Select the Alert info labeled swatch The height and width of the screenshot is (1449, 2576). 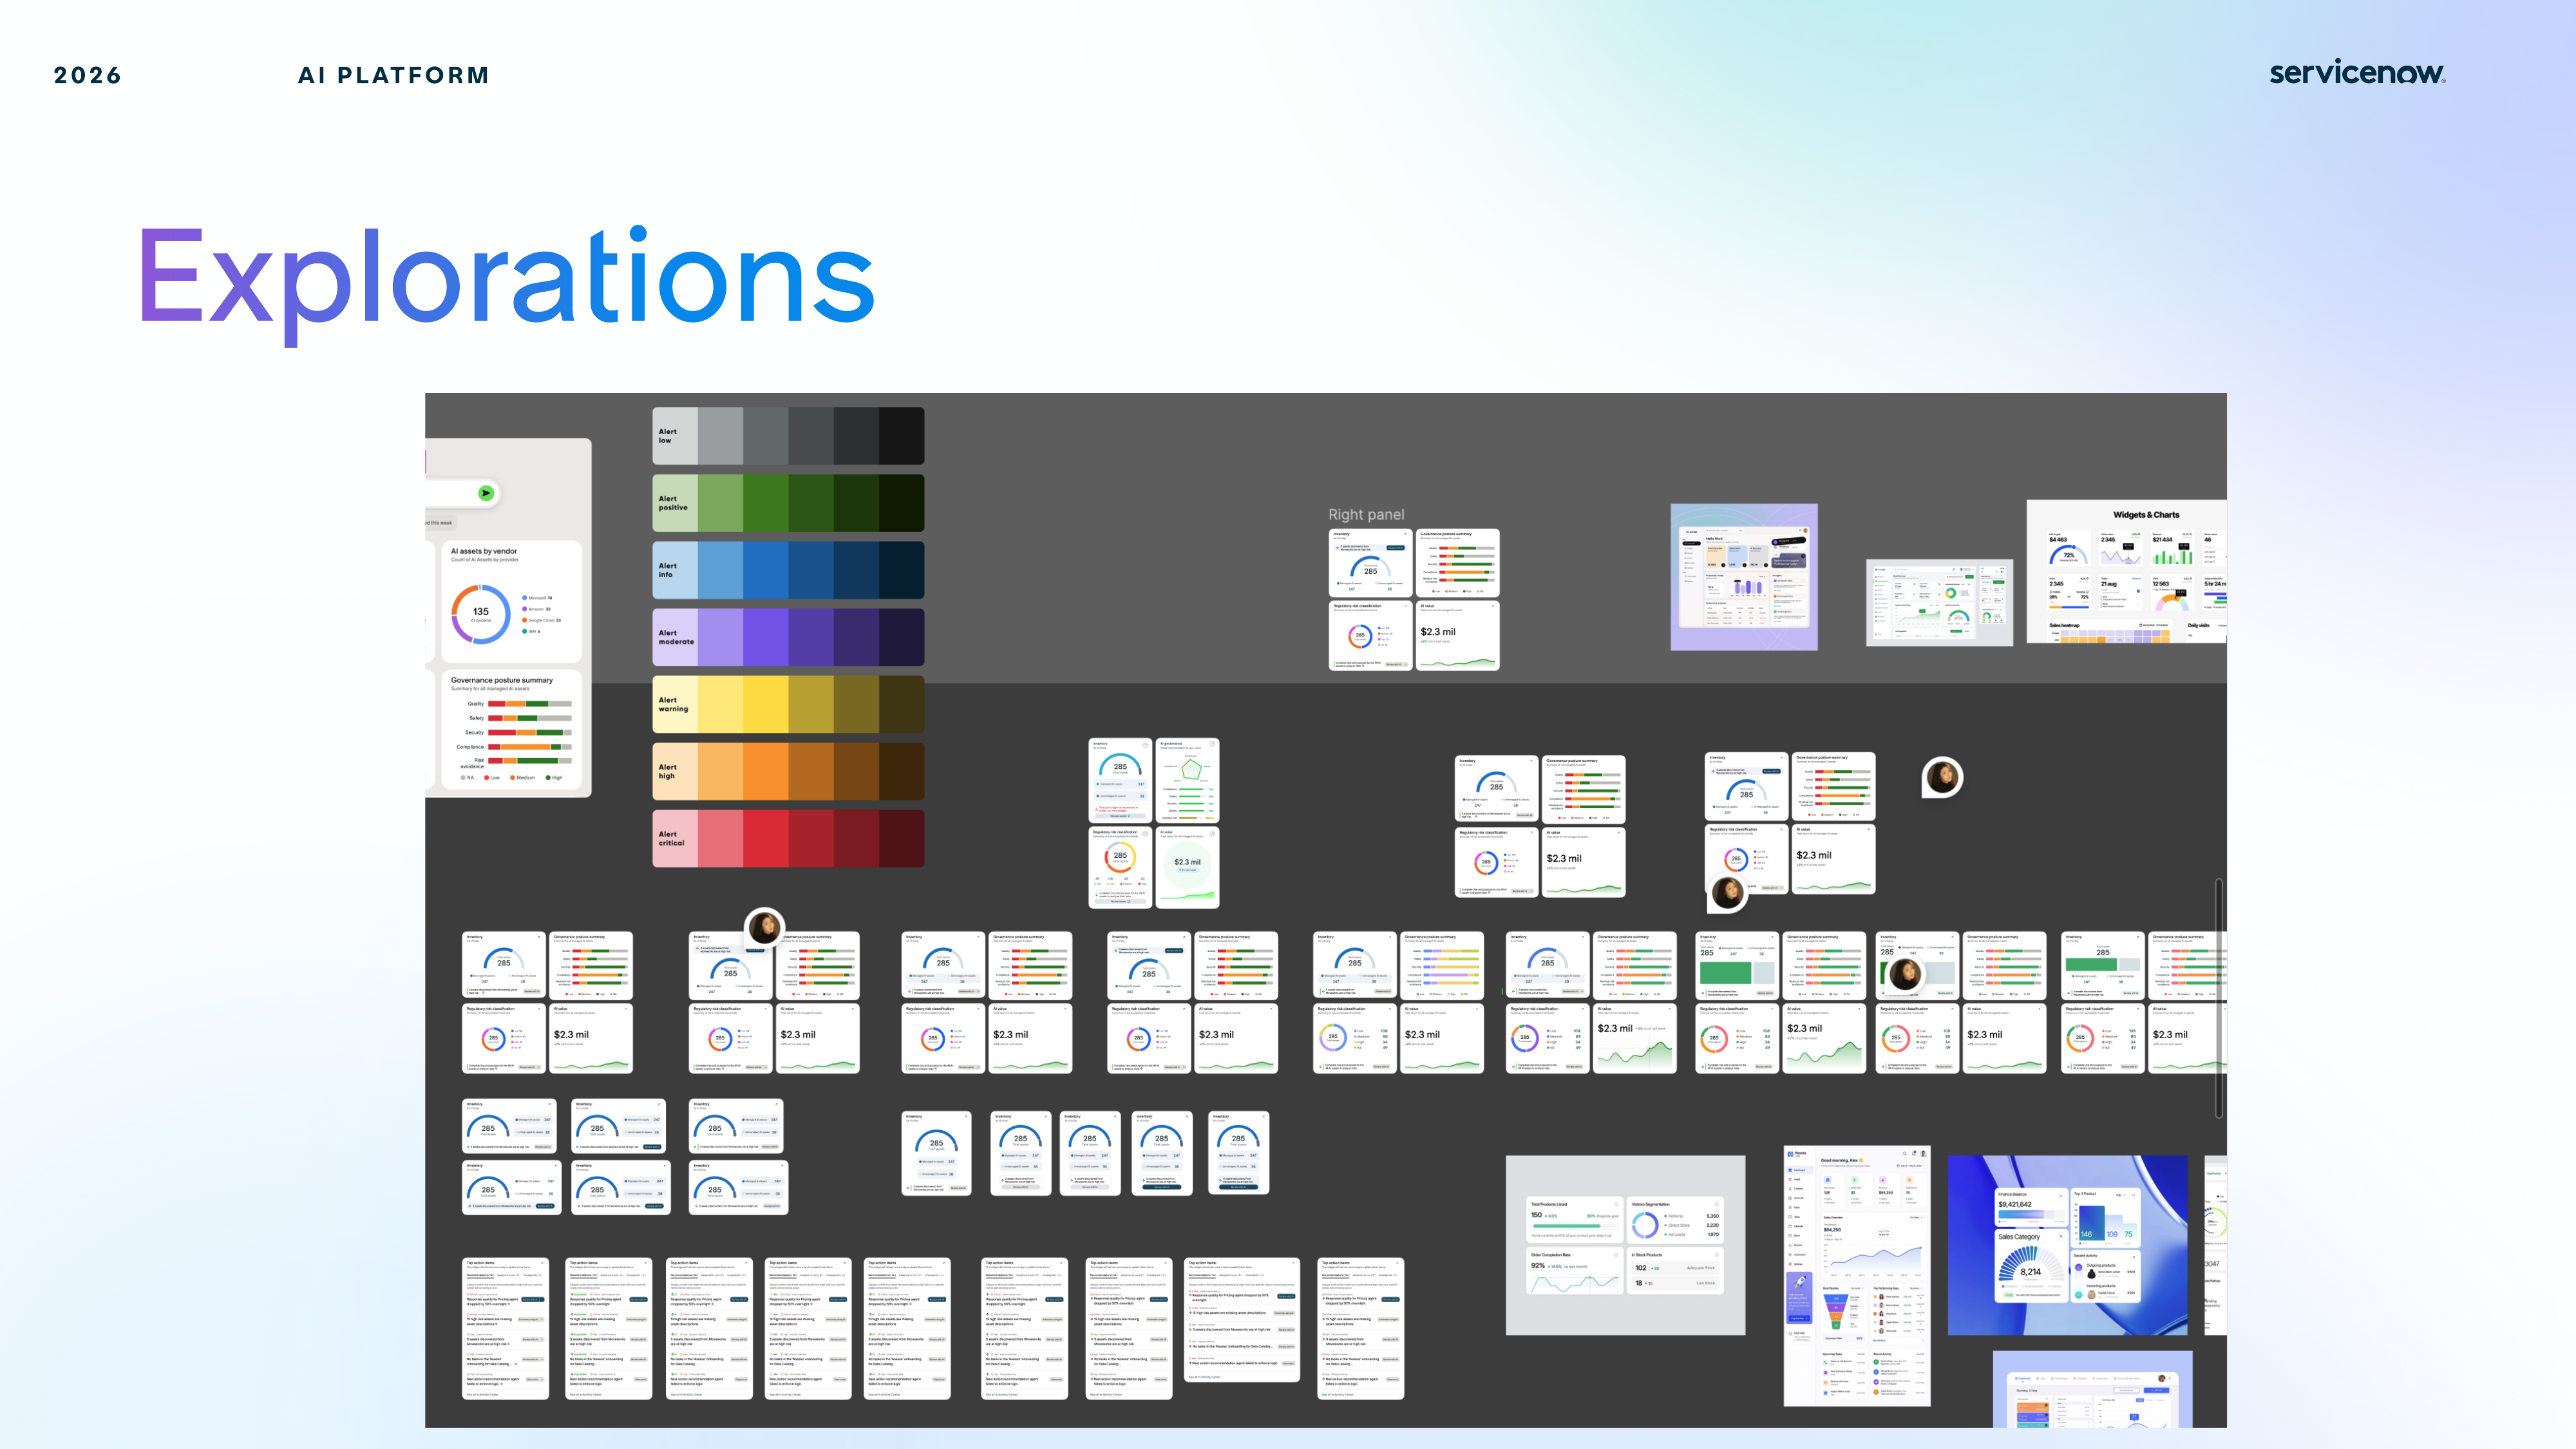[675, 570]
